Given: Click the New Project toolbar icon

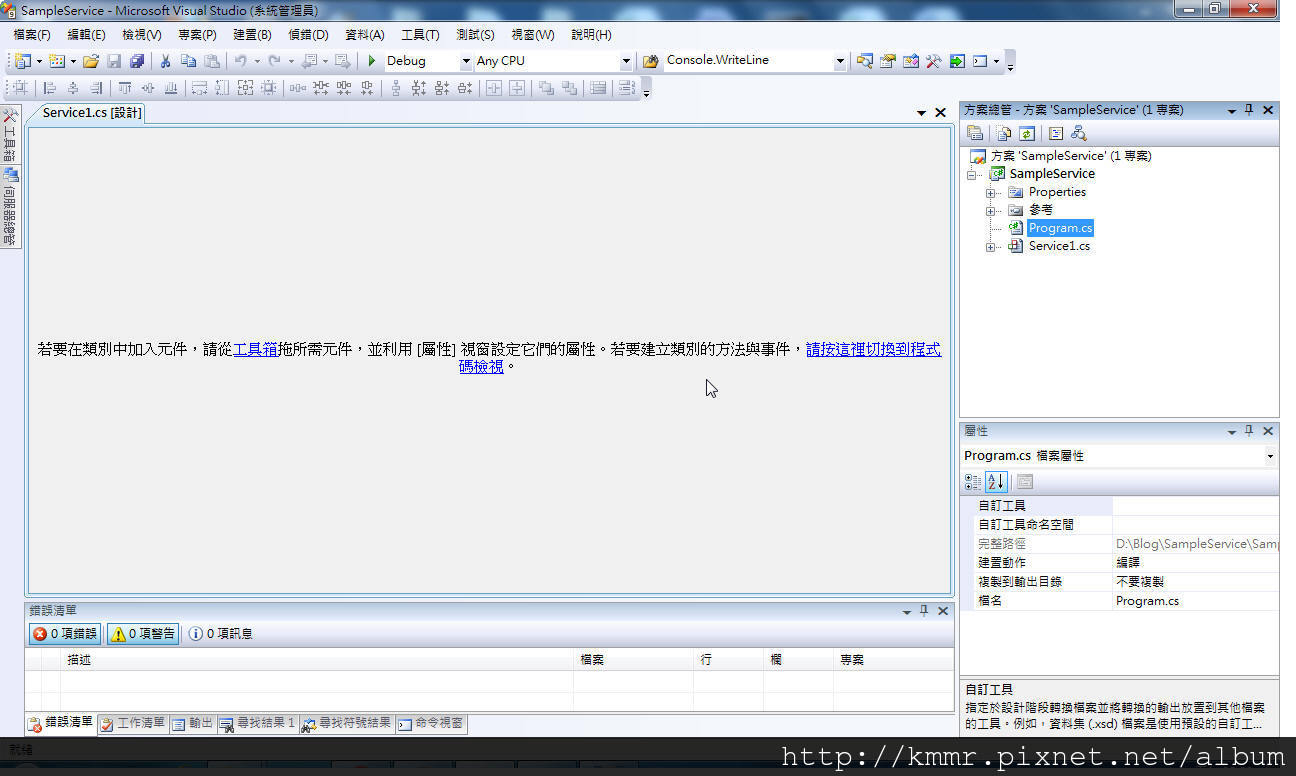Looking at the screenshot, I should click(23, 61).
